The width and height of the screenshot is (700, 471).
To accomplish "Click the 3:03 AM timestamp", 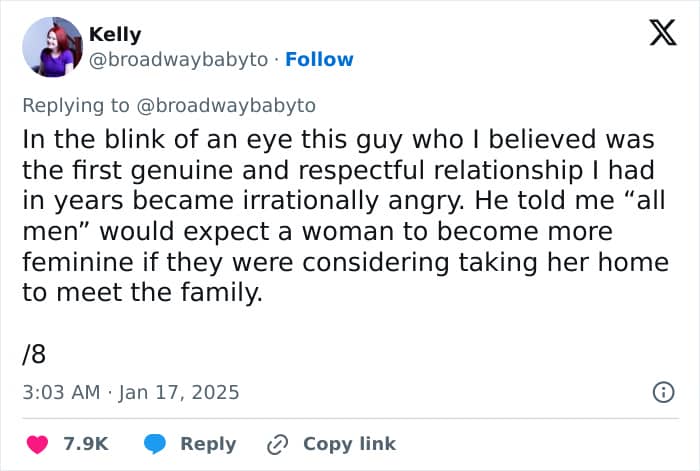I will [x=61, y=392].
